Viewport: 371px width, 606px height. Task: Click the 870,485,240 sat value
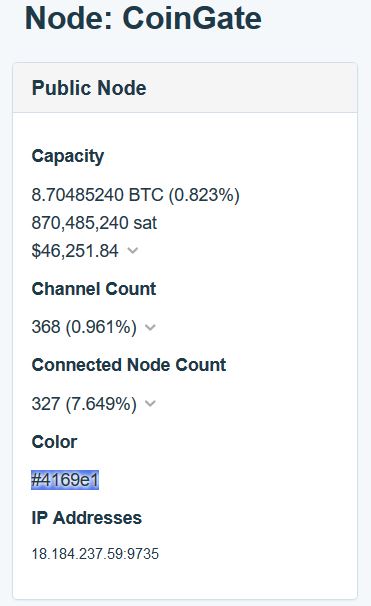94,223
